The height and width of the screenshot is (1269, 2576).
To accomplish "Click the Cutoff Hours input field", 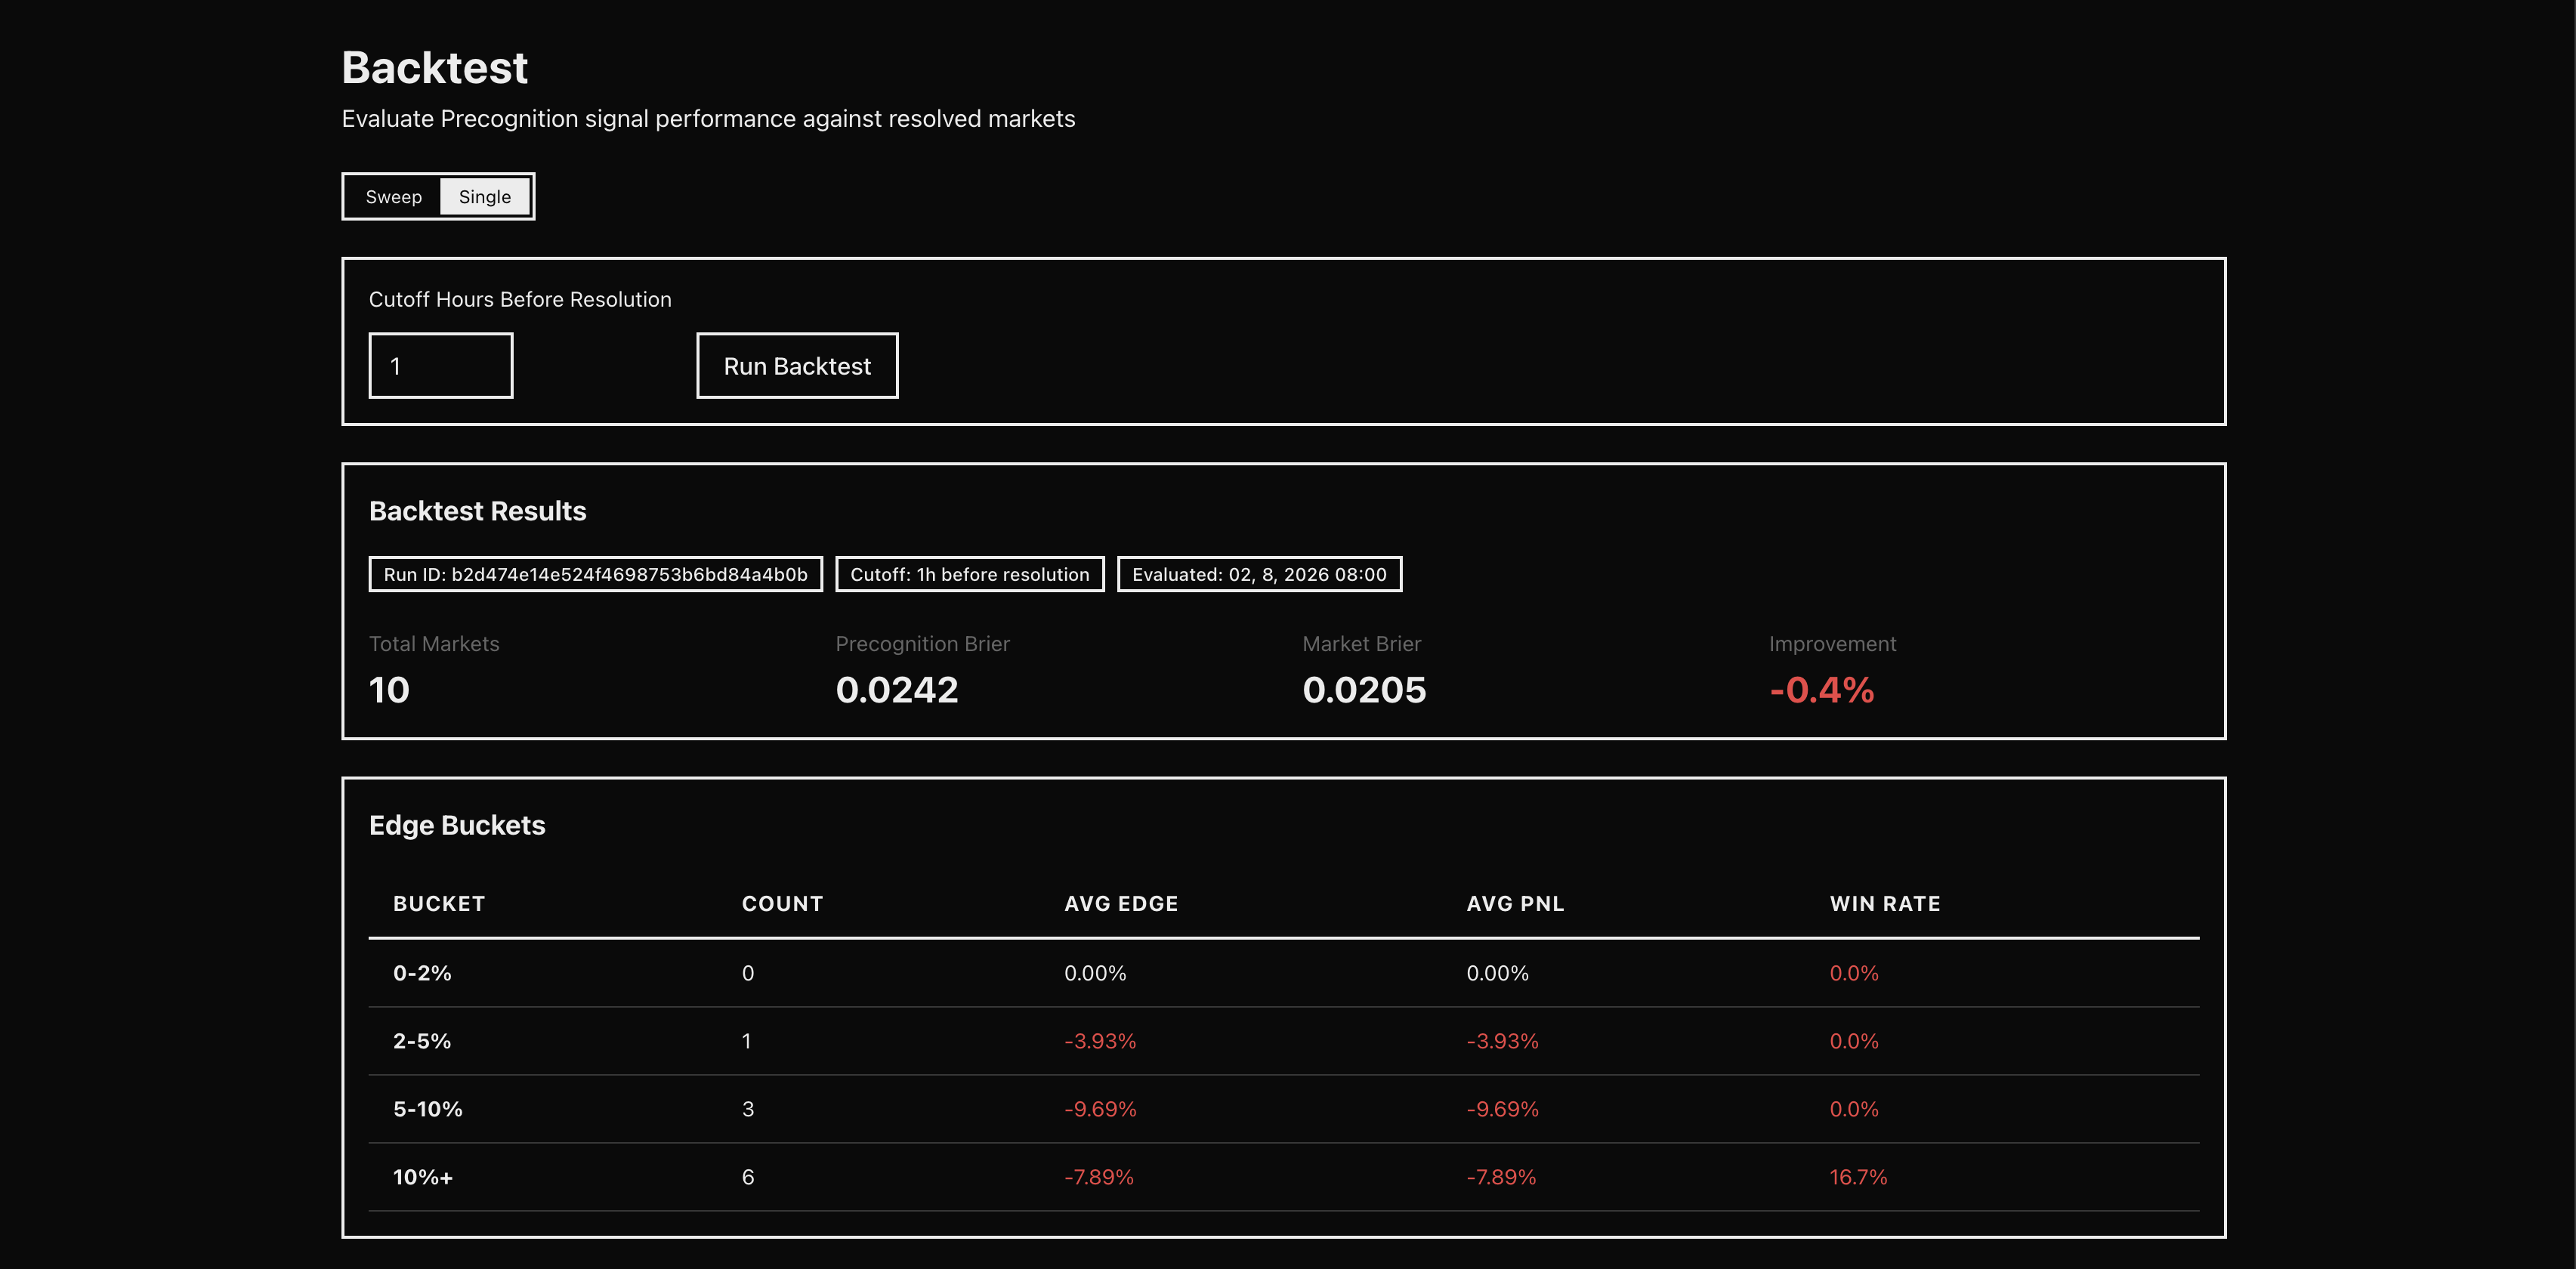I will pos(441,366).
